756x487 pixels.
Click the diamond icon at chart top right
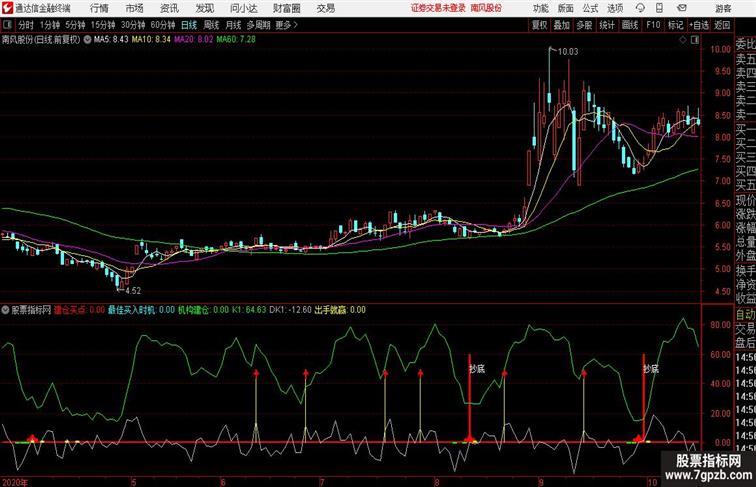(683, 40)
